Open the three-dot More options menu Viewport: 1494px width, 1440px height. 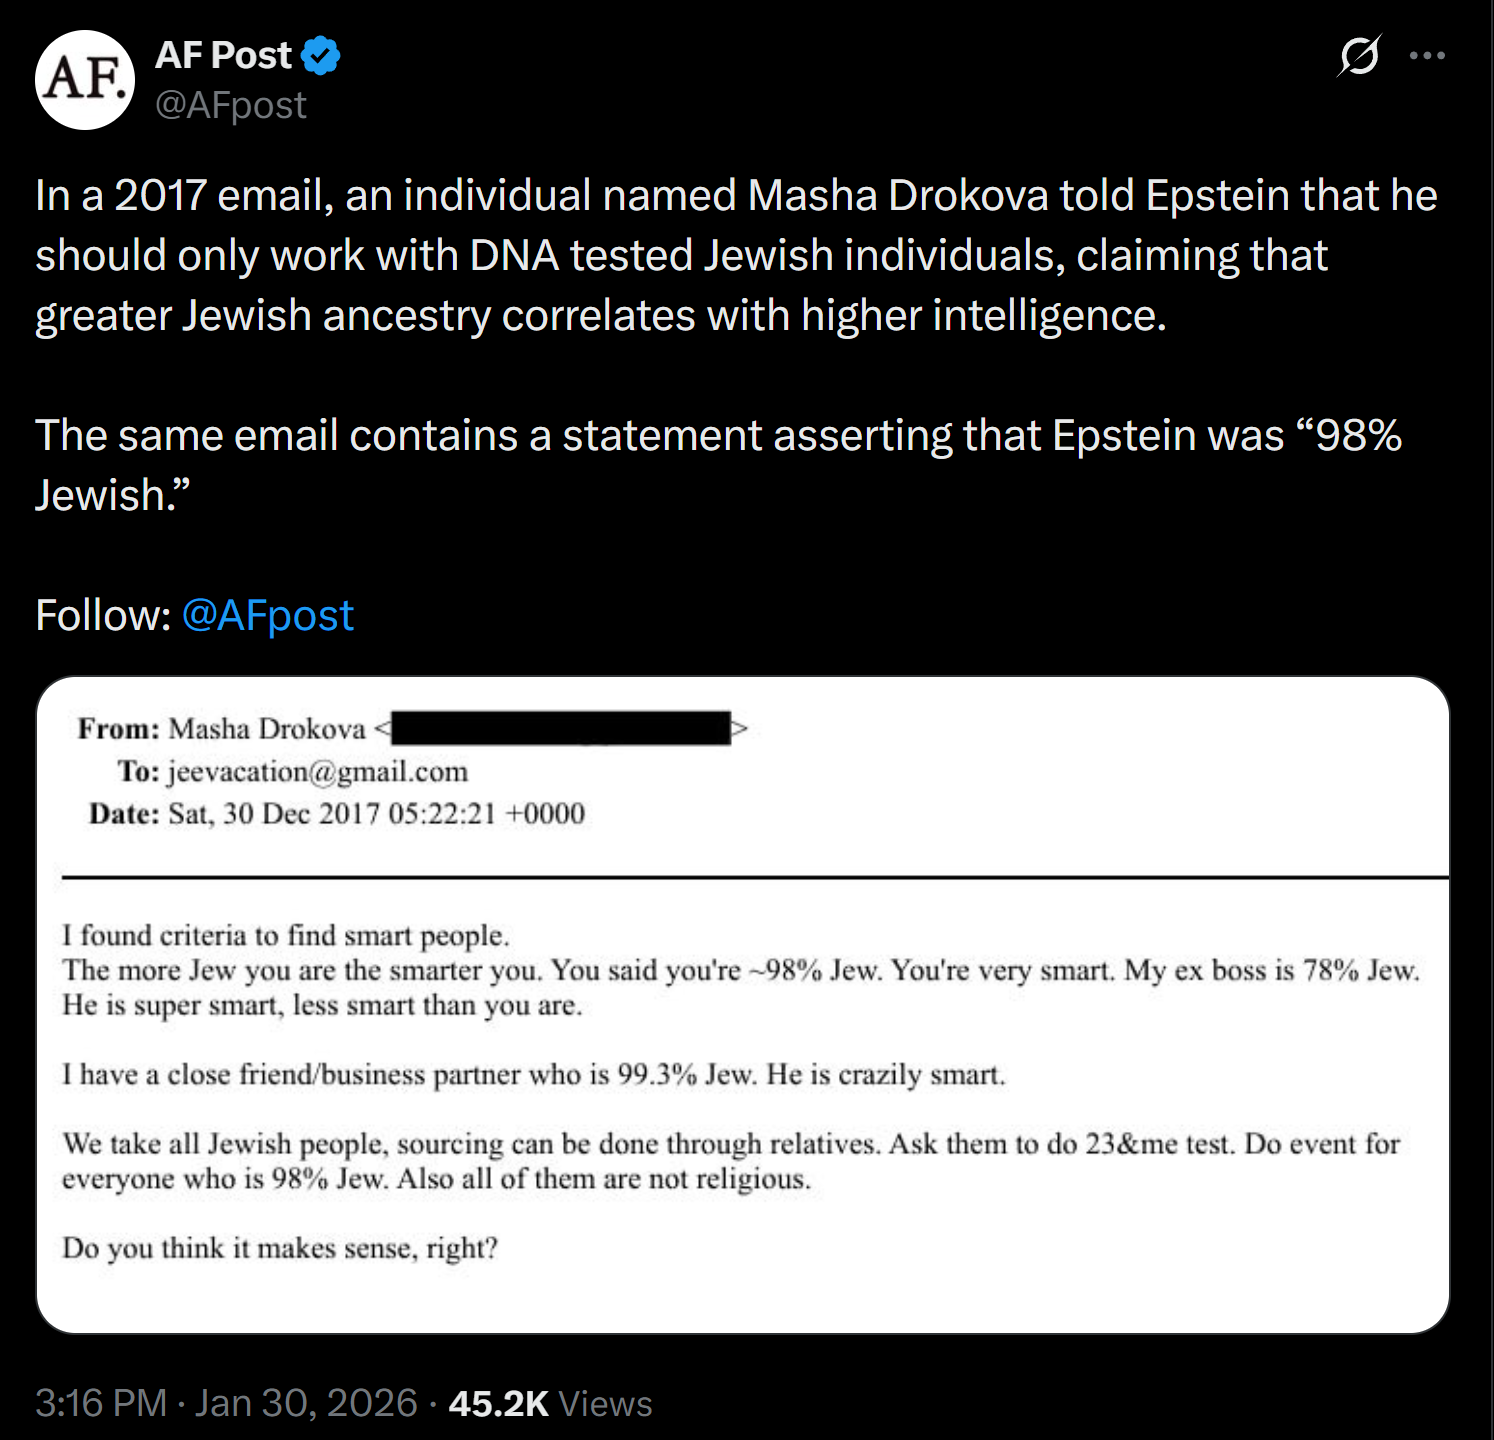1427,56
